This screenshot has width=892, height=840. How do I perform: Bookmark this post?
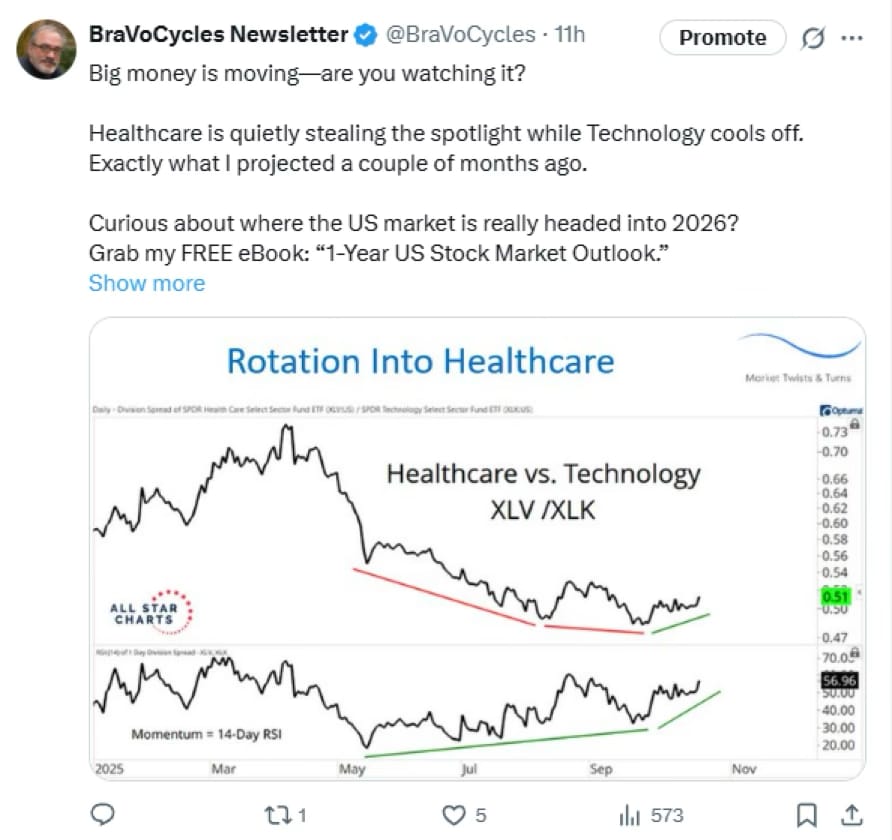pos(807,815)
